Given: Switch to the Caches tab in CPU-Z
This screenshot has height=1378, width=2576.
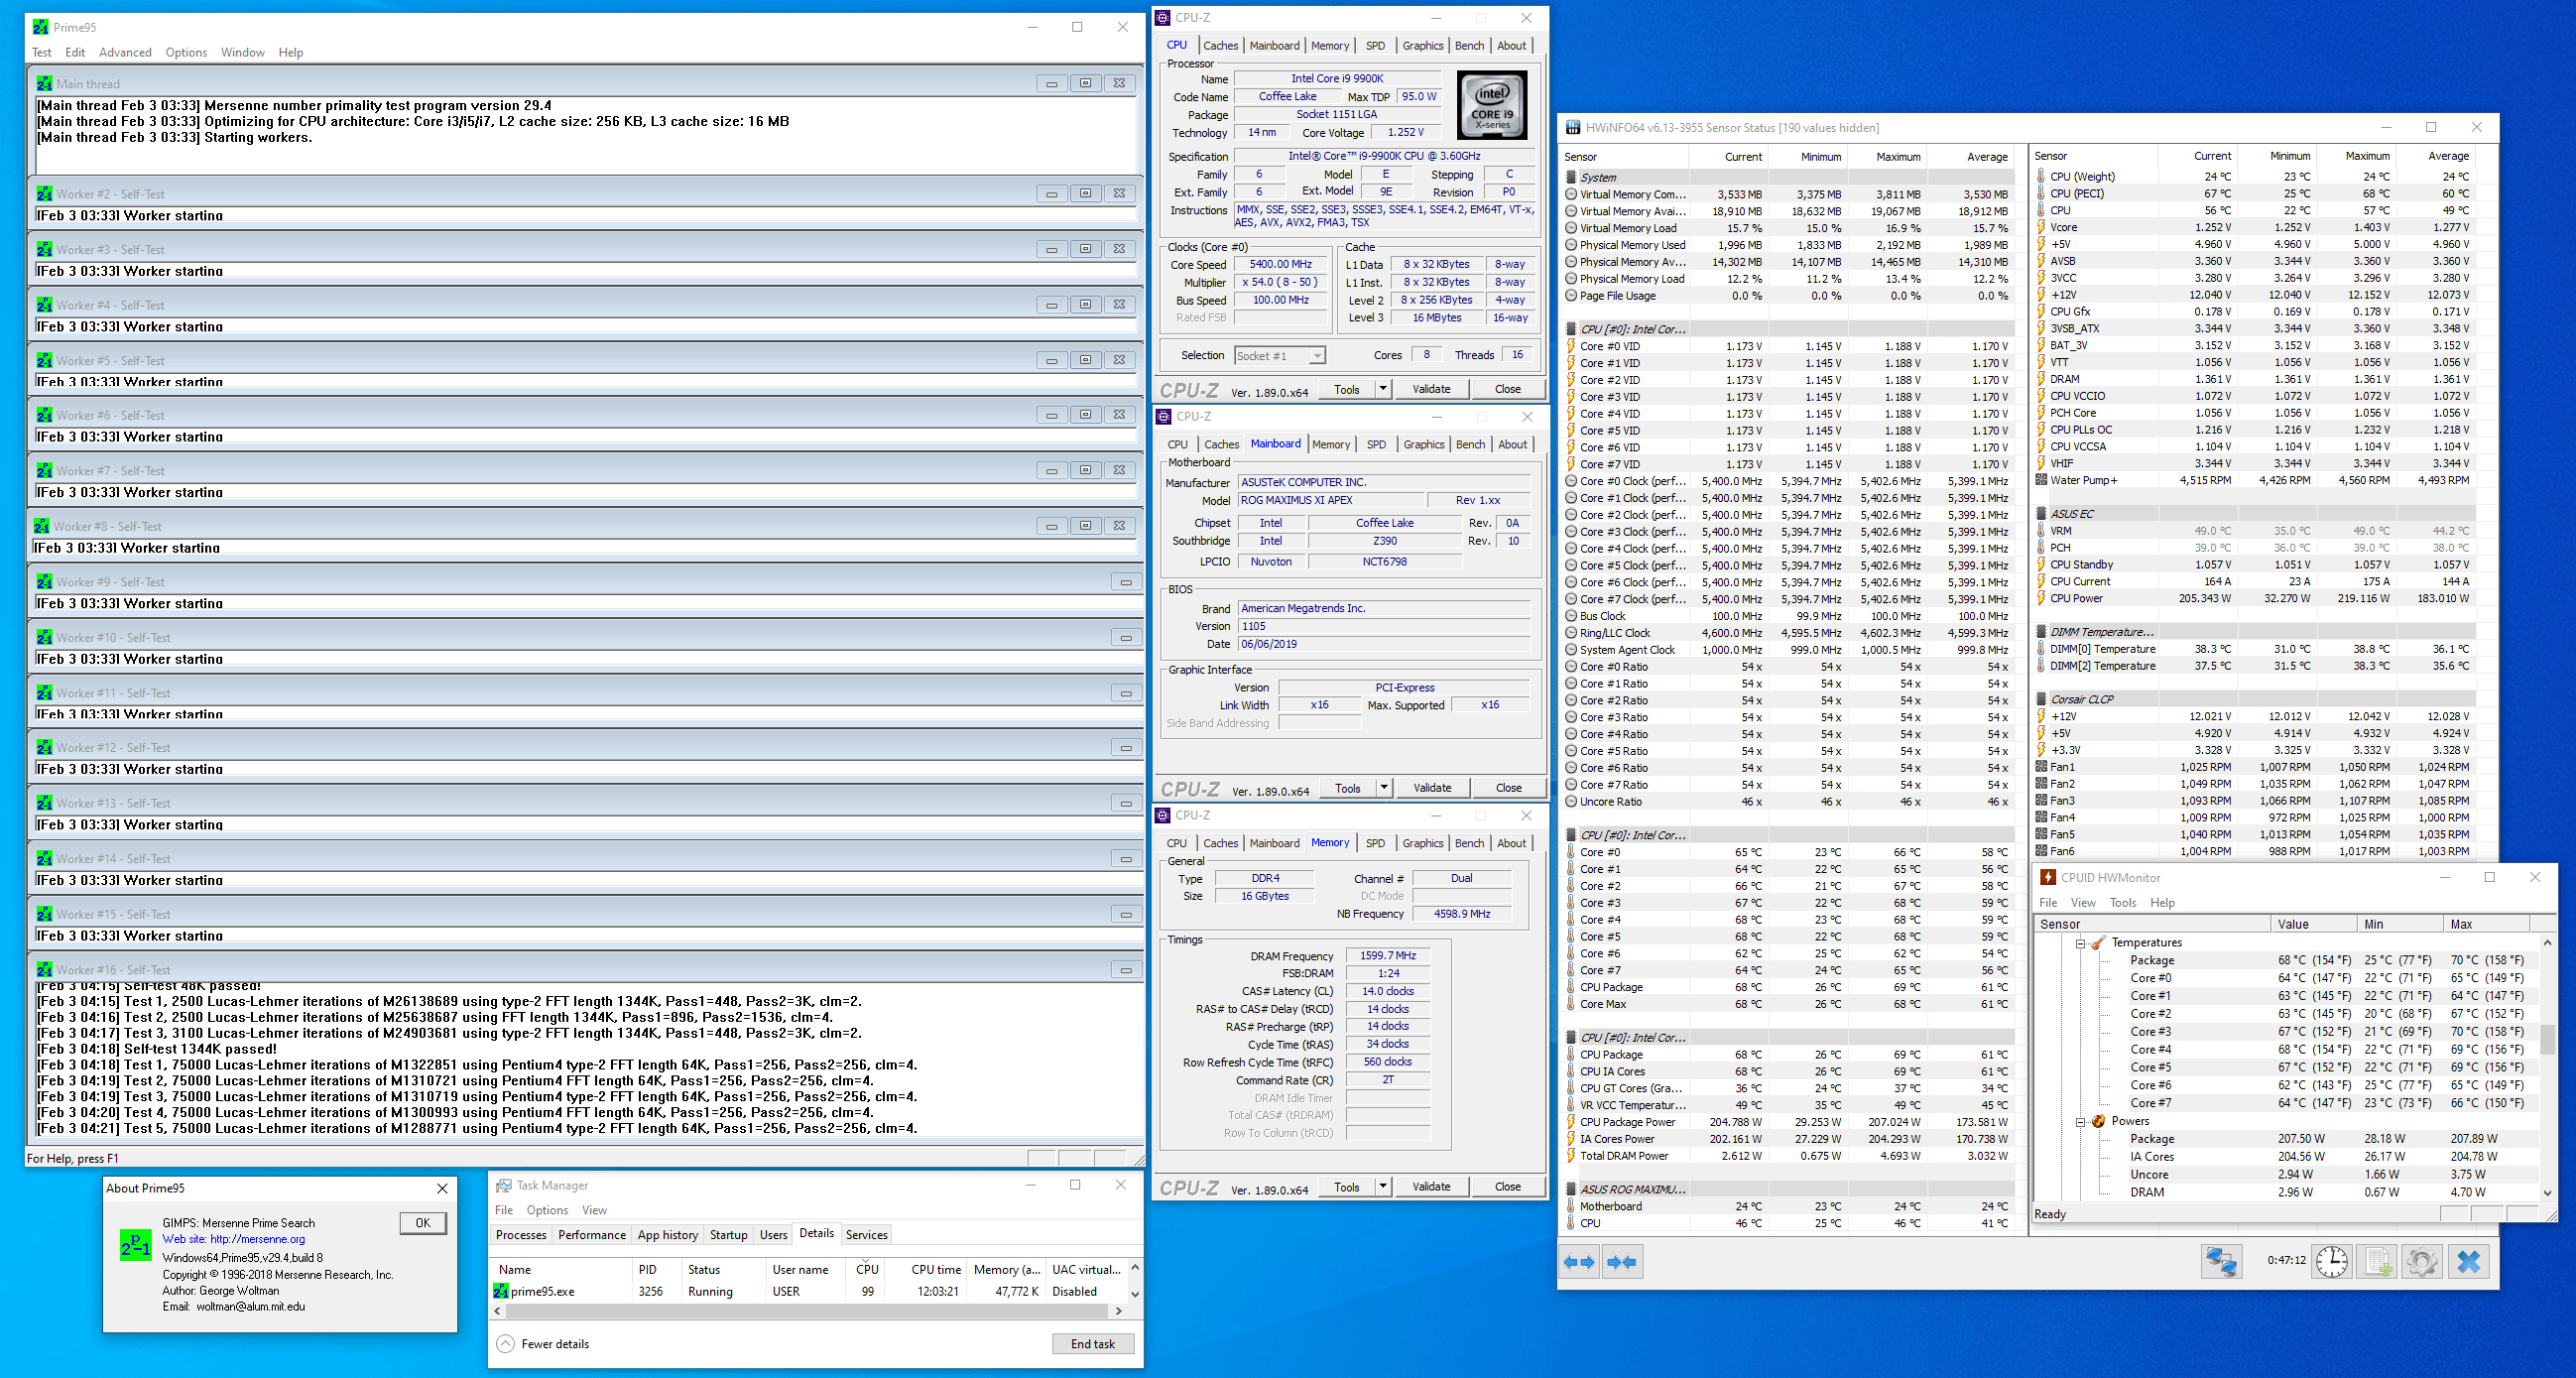Looking at the screenshot, I should pos(1220,46).
